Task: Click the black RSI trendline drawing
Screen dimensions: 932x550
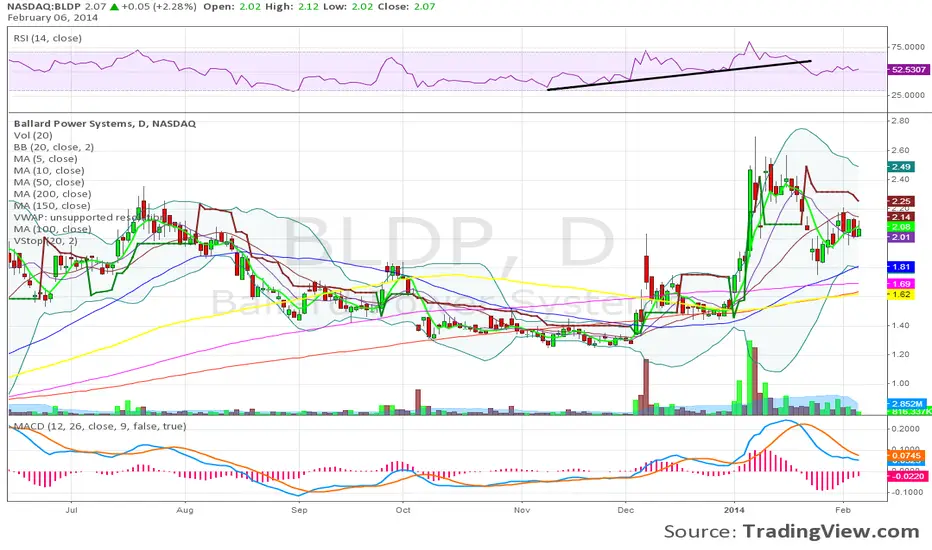Action: click(679, 76)
